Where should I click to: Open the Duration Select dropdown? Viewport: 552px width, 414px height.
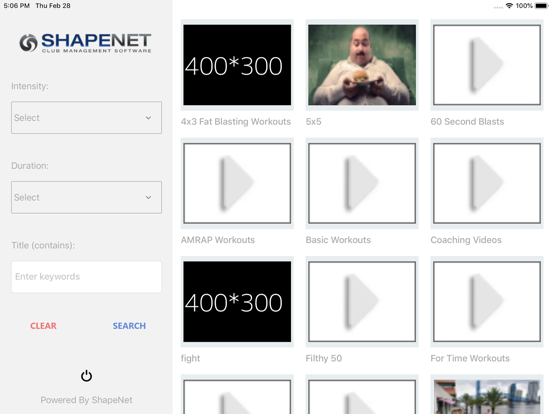pos(86,197)
